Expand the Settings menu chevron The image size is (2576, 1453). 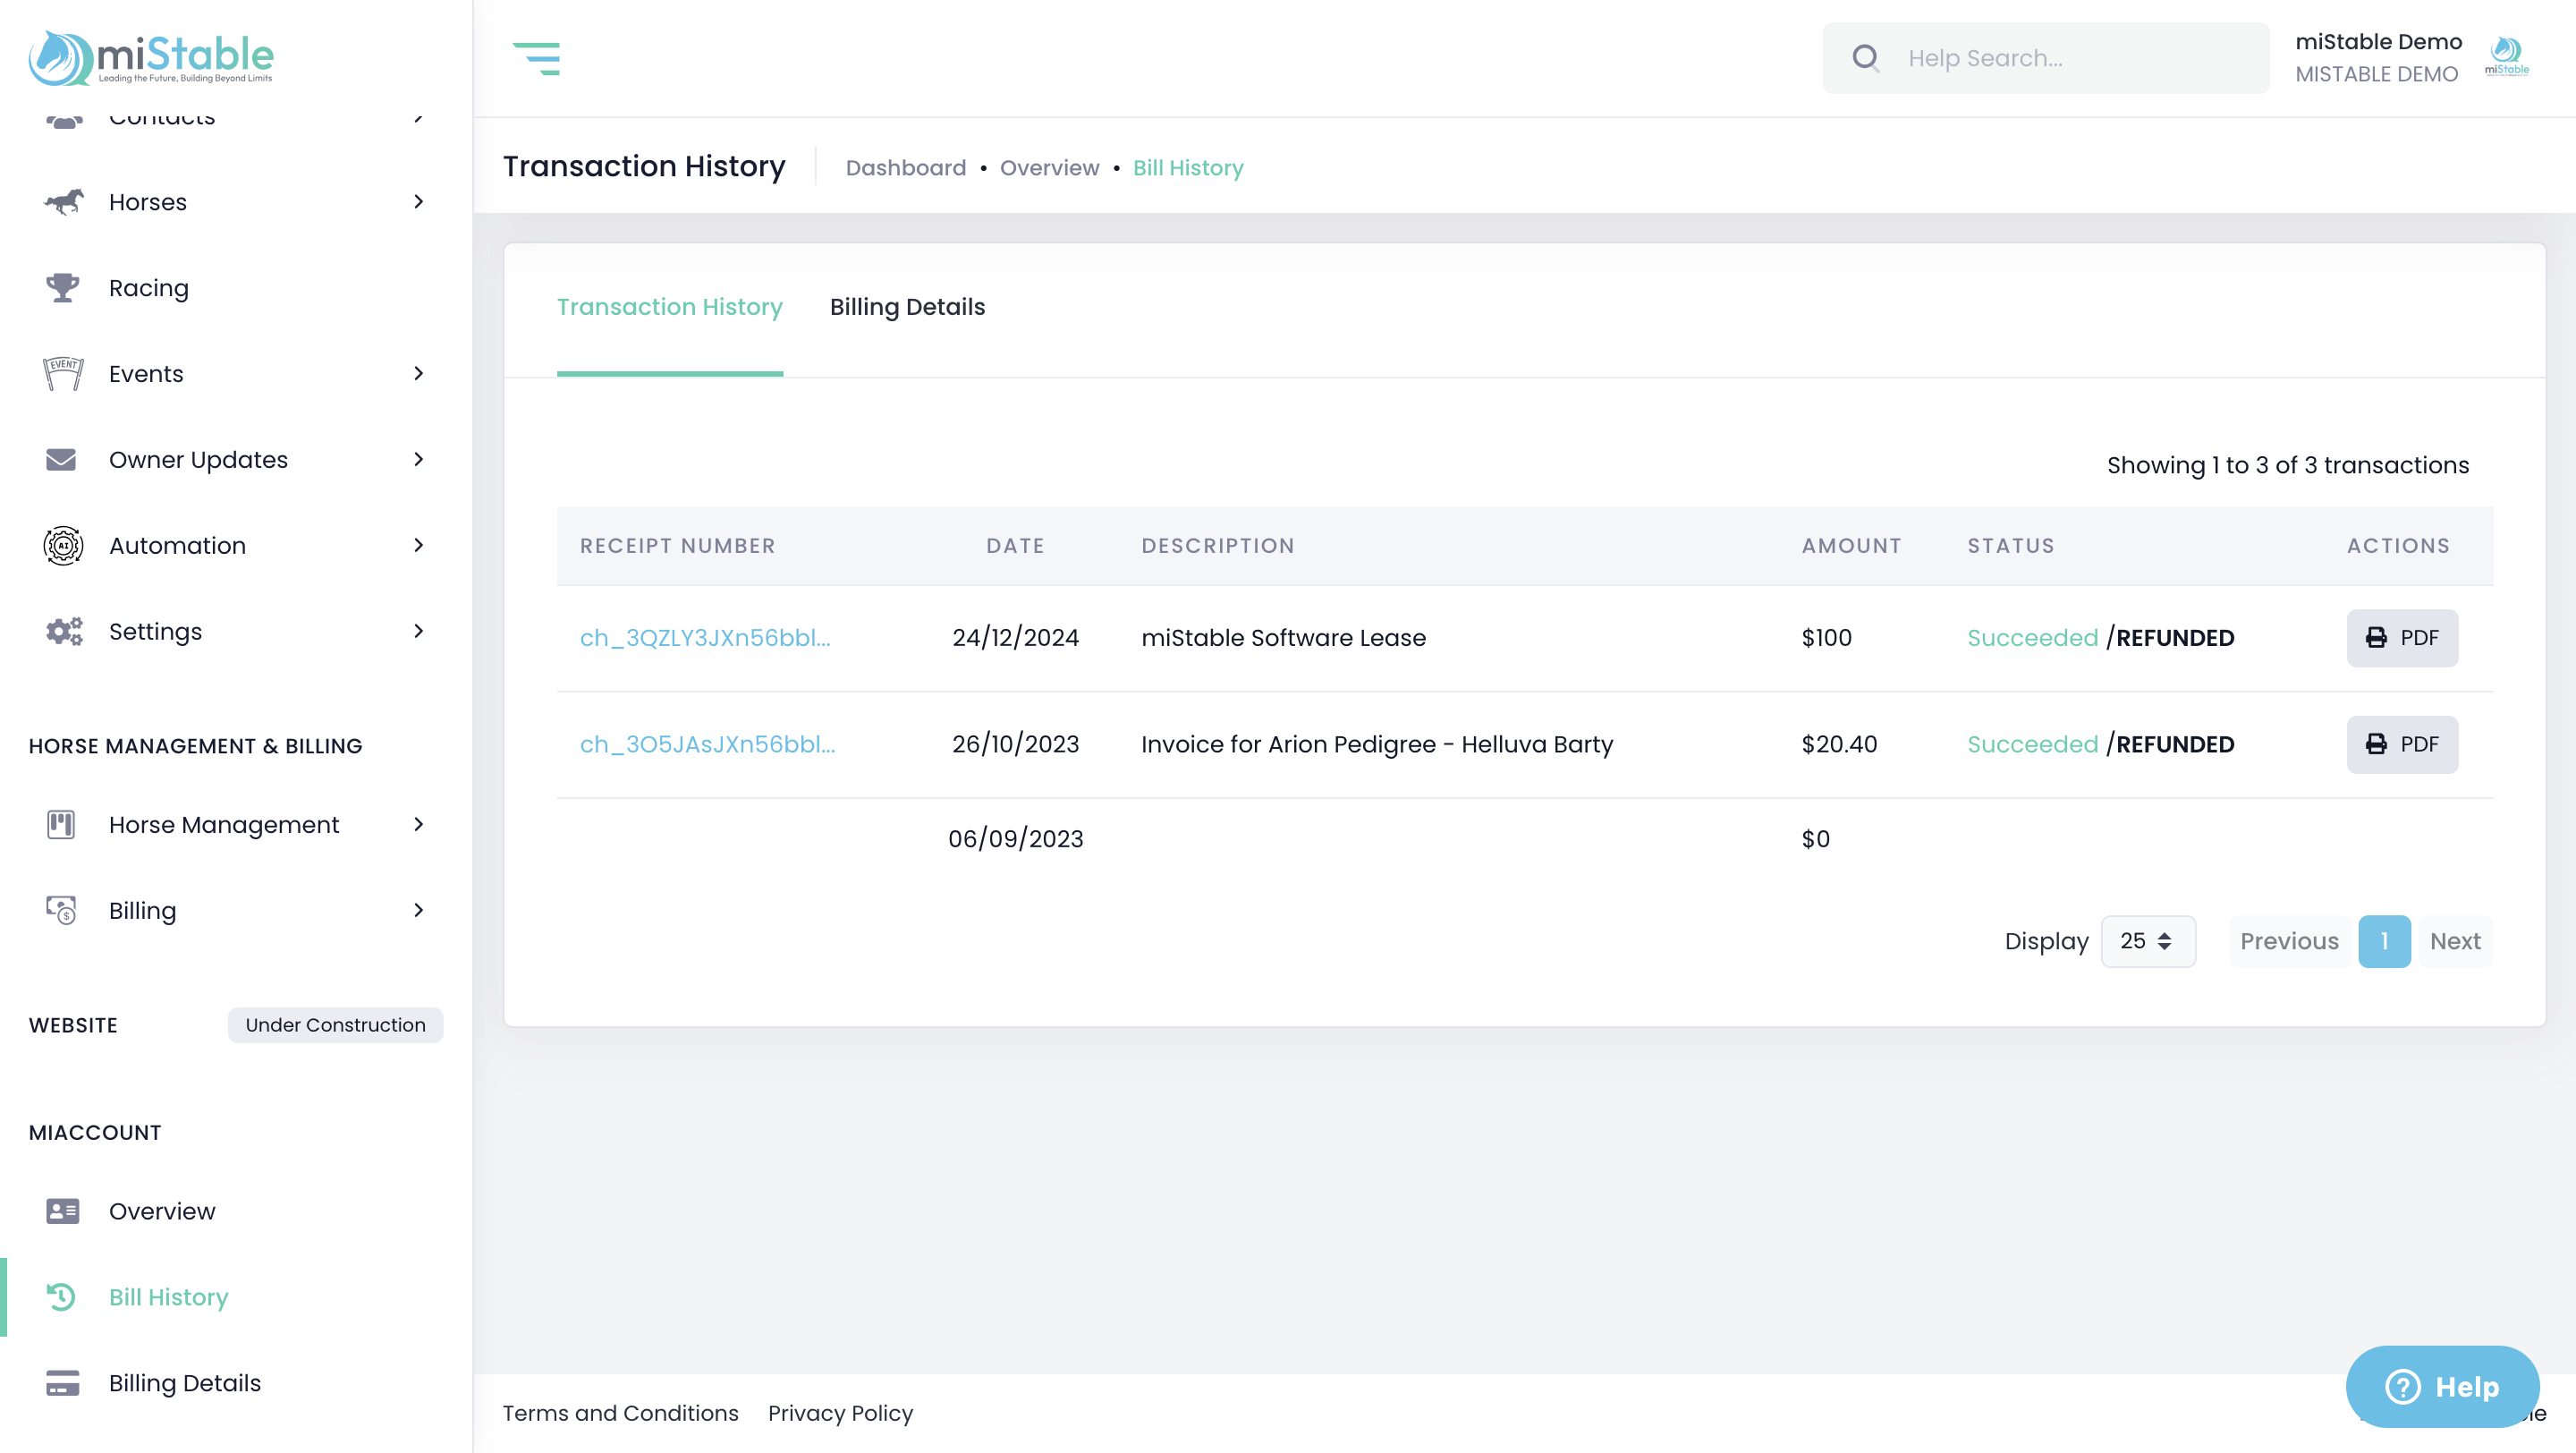click(x=418, y=631)
